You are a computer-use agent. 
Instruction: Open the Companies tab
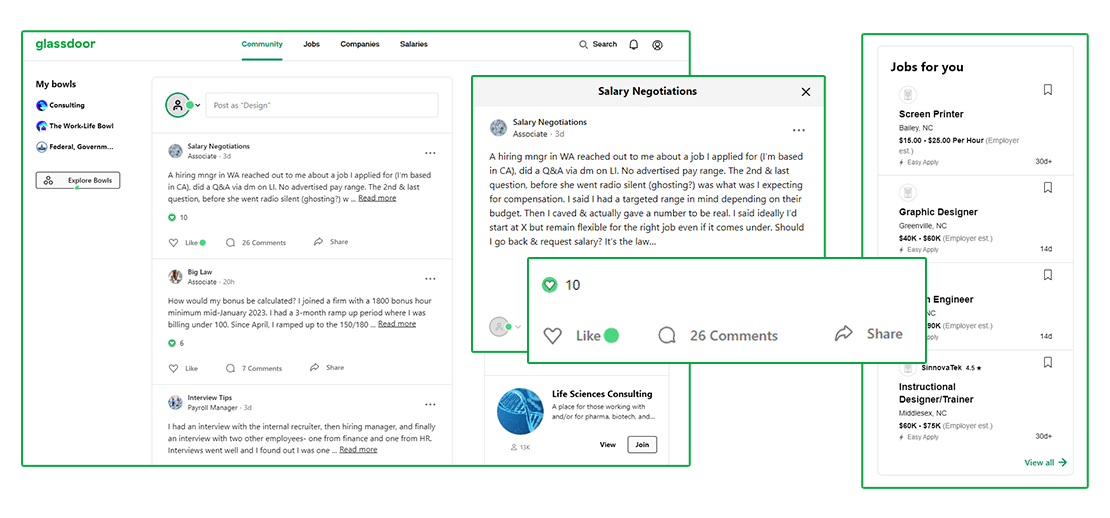pyautogui.click(x=360, y=44)
